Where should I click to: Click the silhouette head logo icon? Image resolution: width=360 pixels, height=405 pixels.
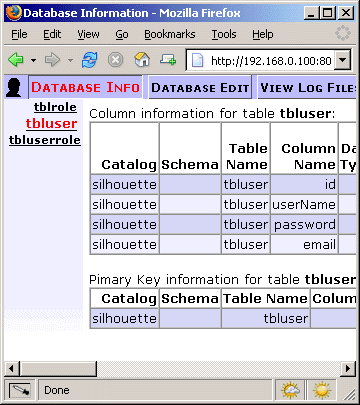[14, 87]
